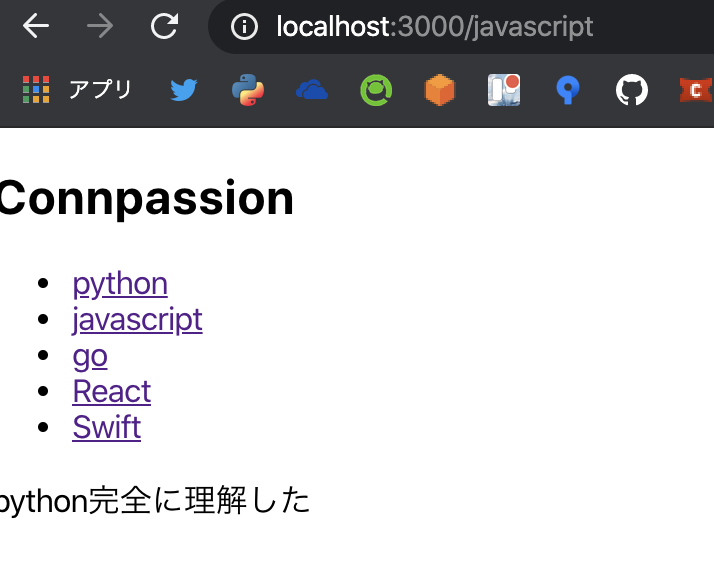
Task: Open the bookmark with red dot picture
Action: pyautogui.click(x=504, y=90)
